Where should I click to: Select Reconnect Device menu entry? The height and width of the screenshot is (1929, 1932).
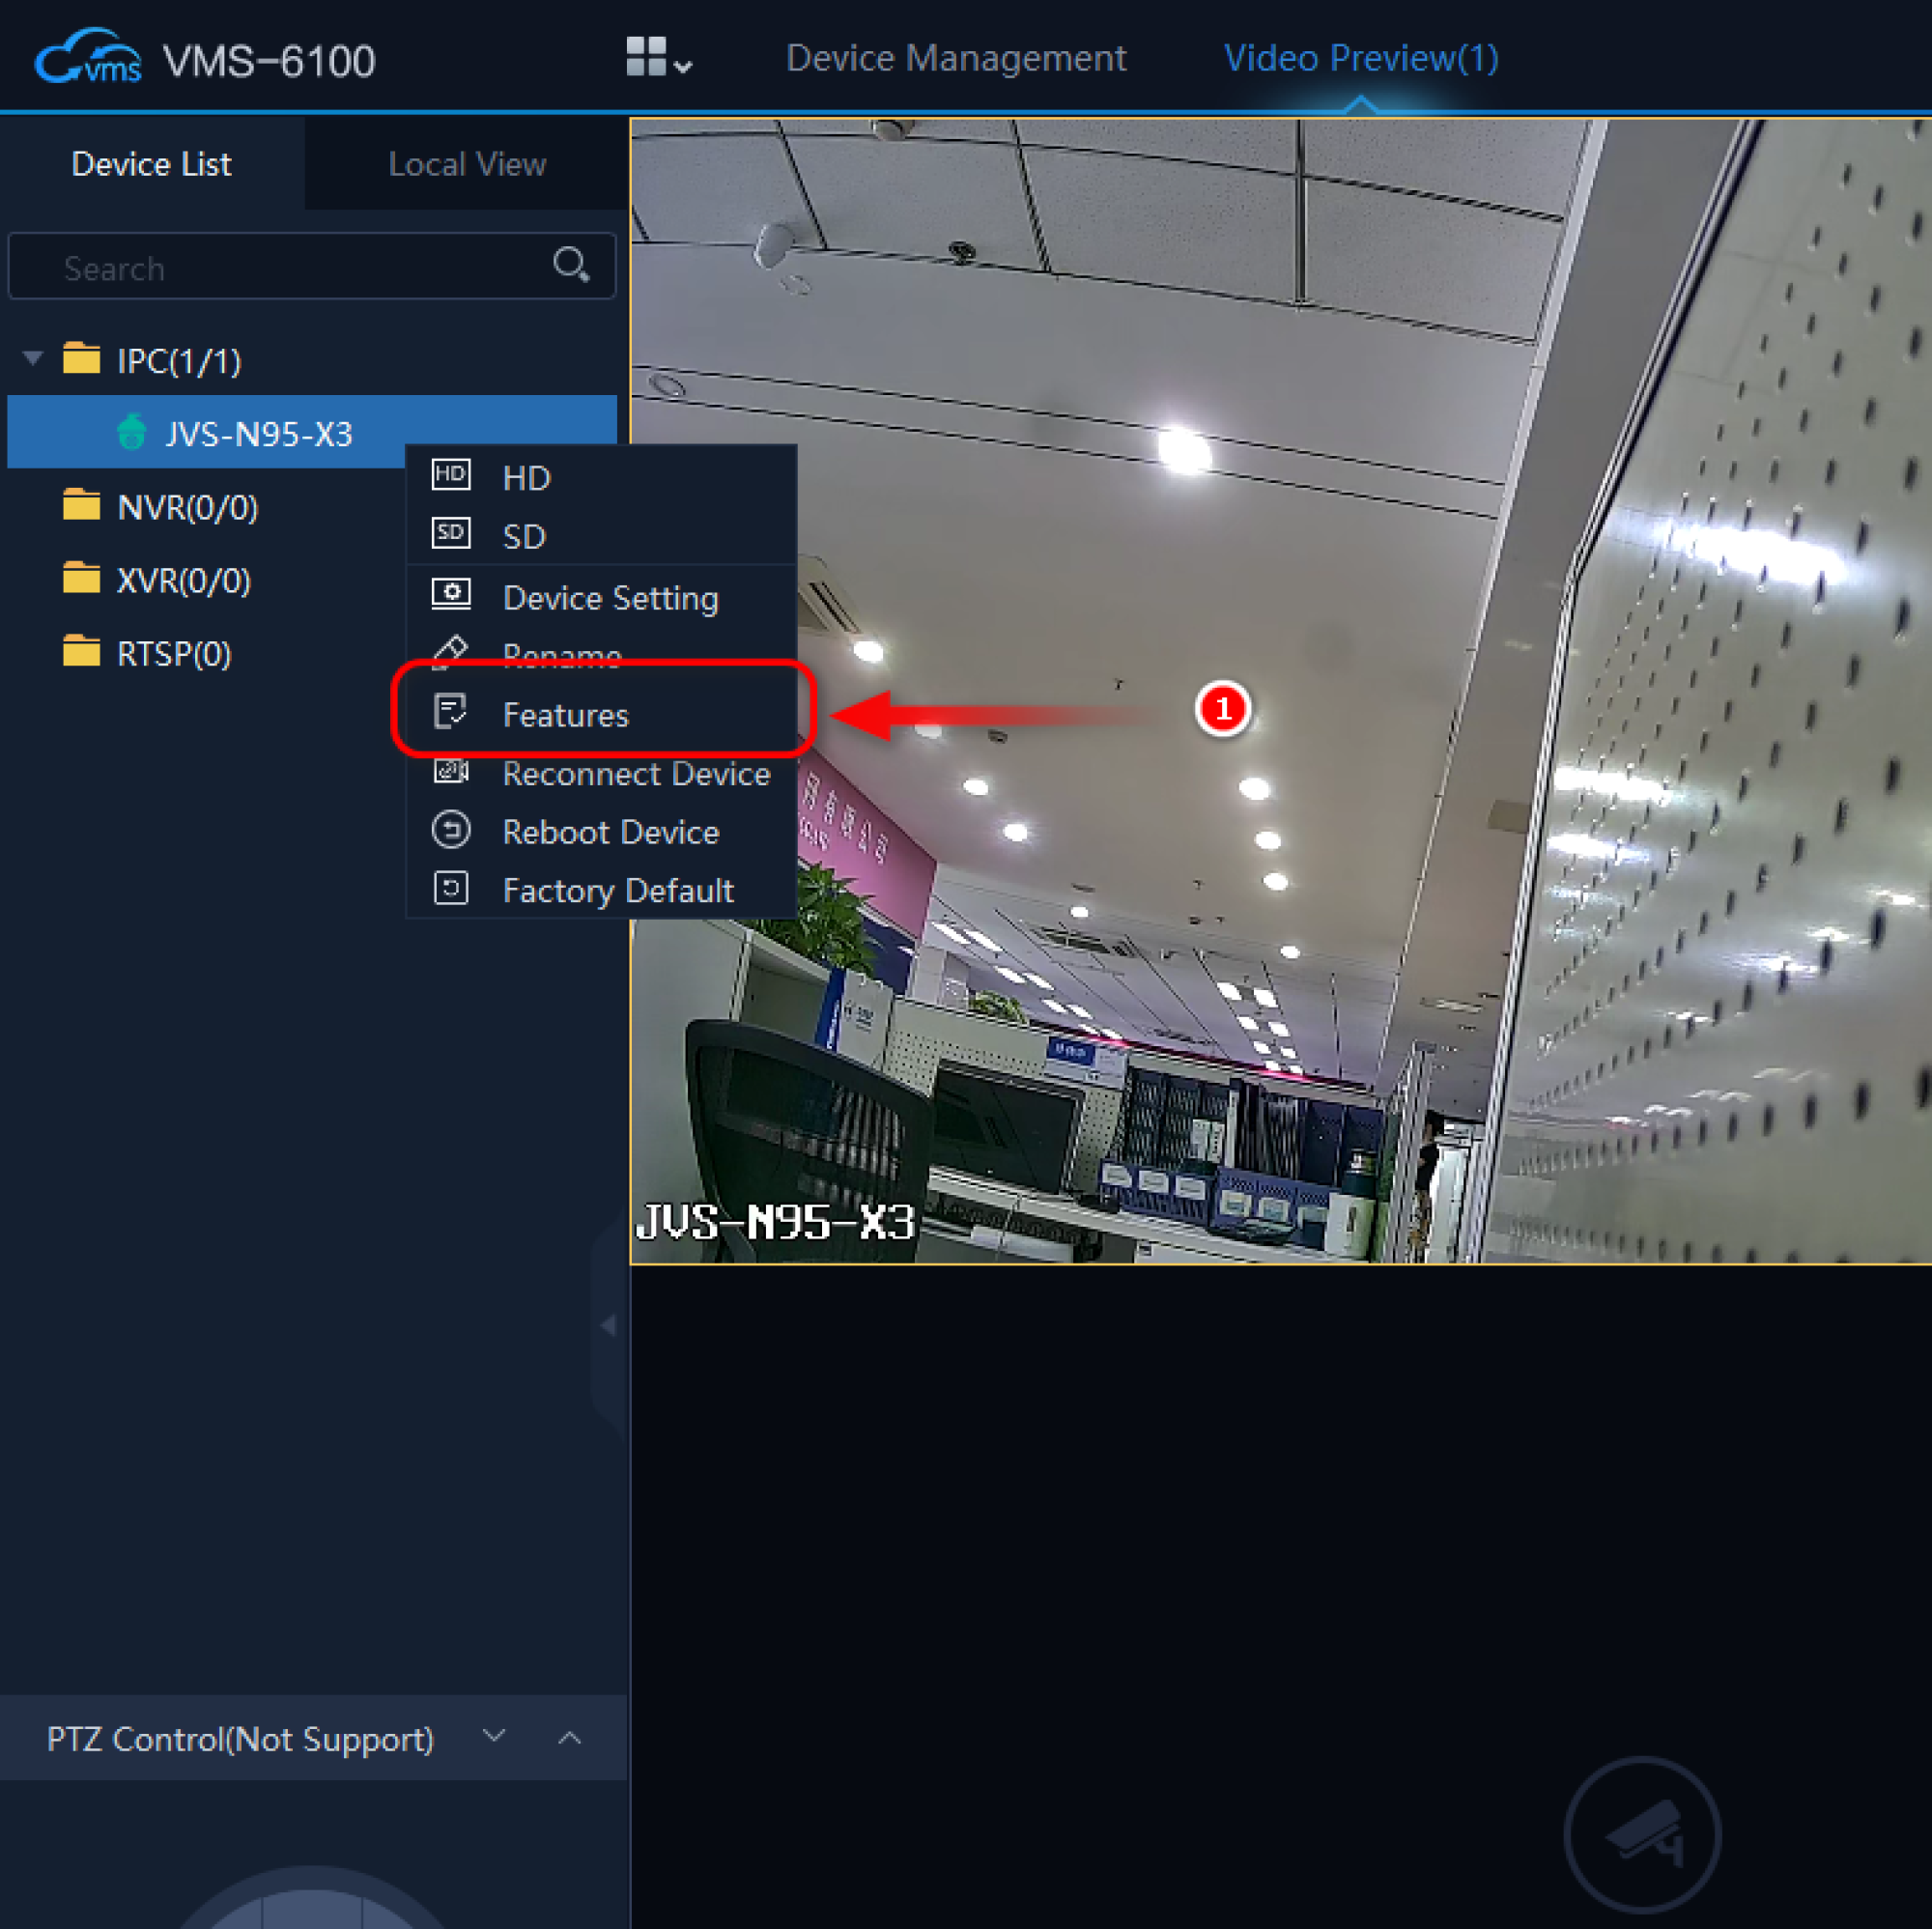635,773
